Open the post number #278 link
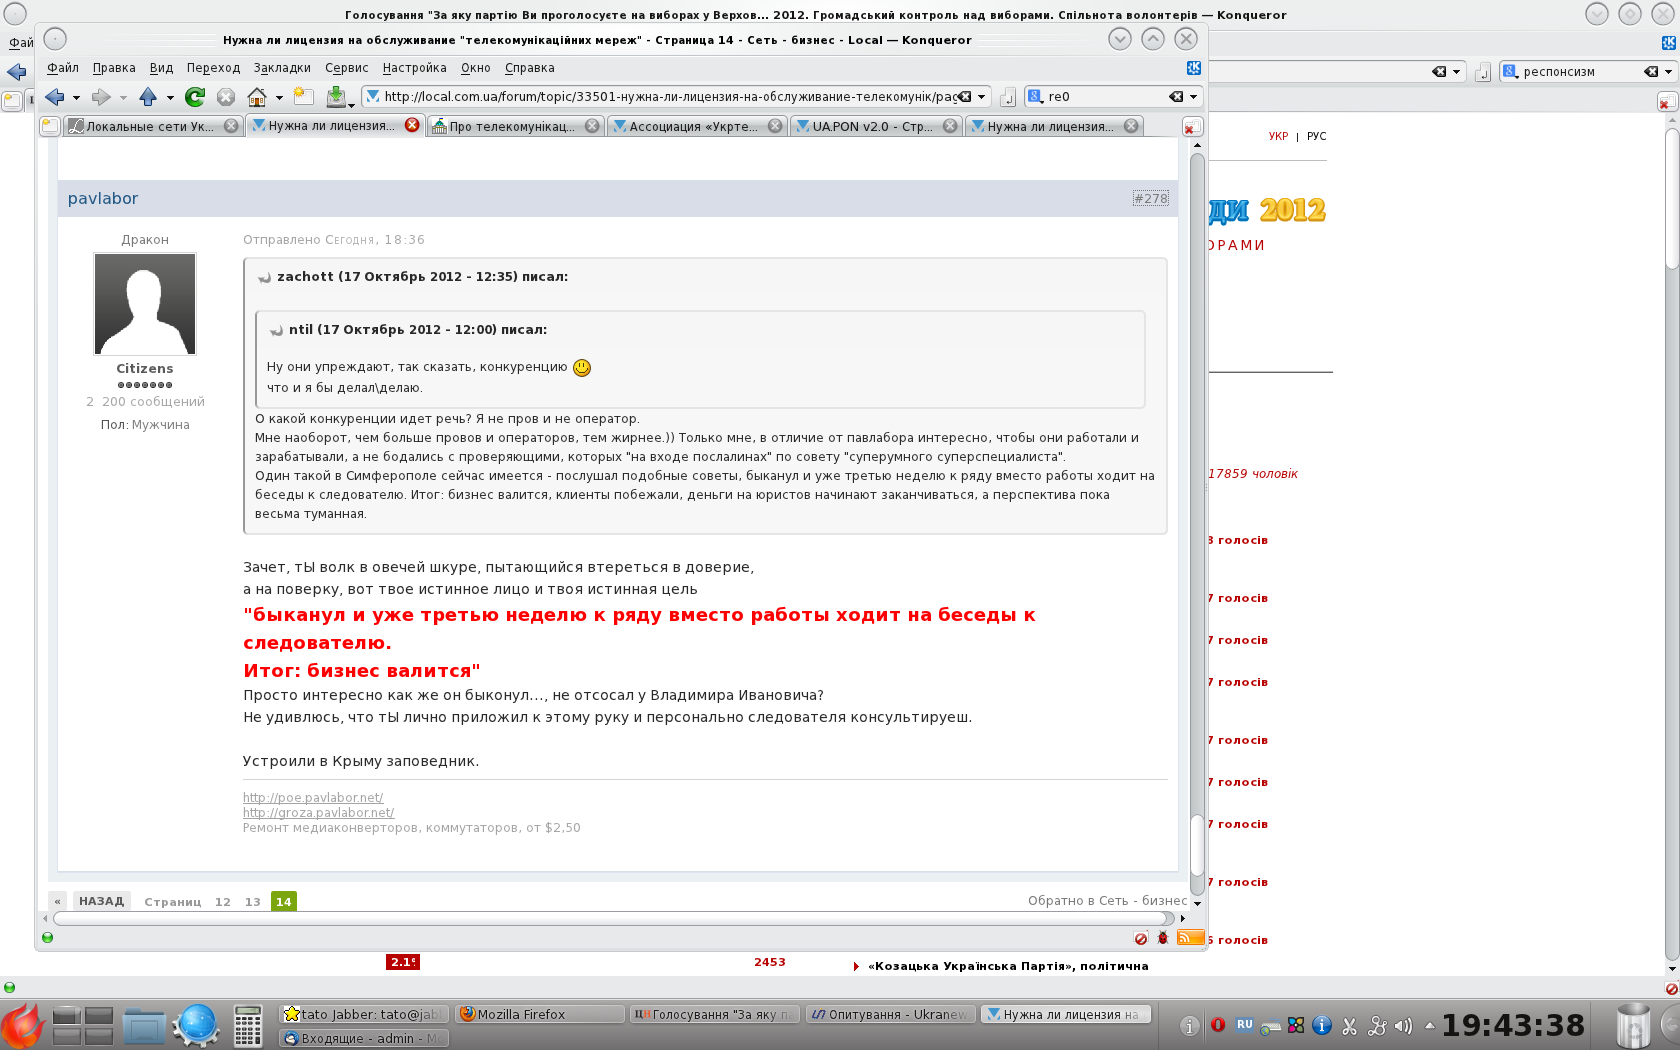1680x1050 pixels. pyautogui.click(x=1151, y=198)
